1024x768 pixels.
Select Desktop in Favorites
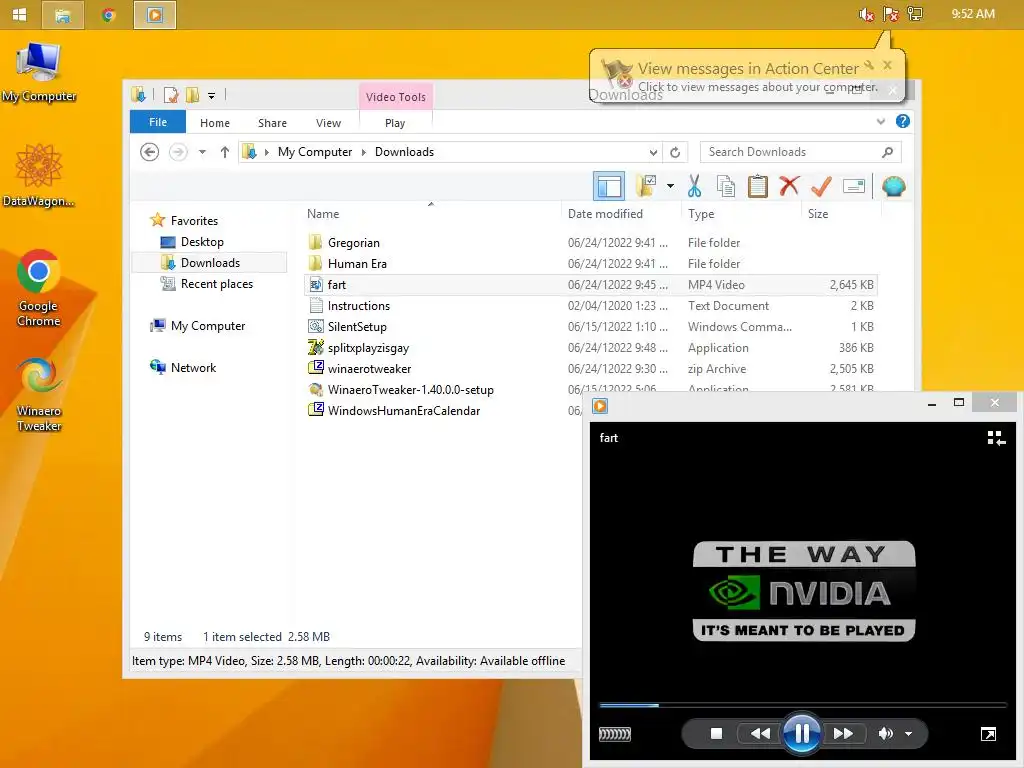(x=202, y=242)
